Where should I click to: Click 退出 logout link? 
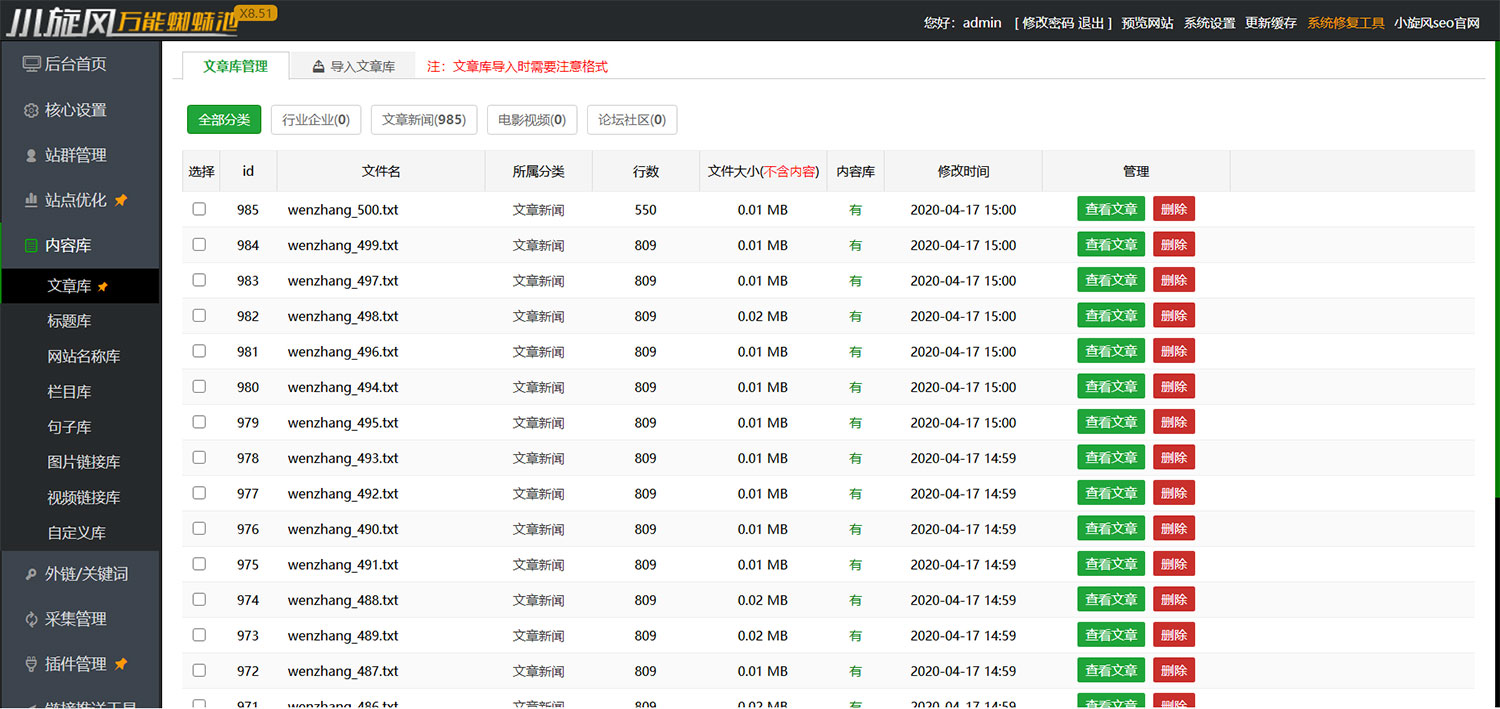[x=1091, y=23]
